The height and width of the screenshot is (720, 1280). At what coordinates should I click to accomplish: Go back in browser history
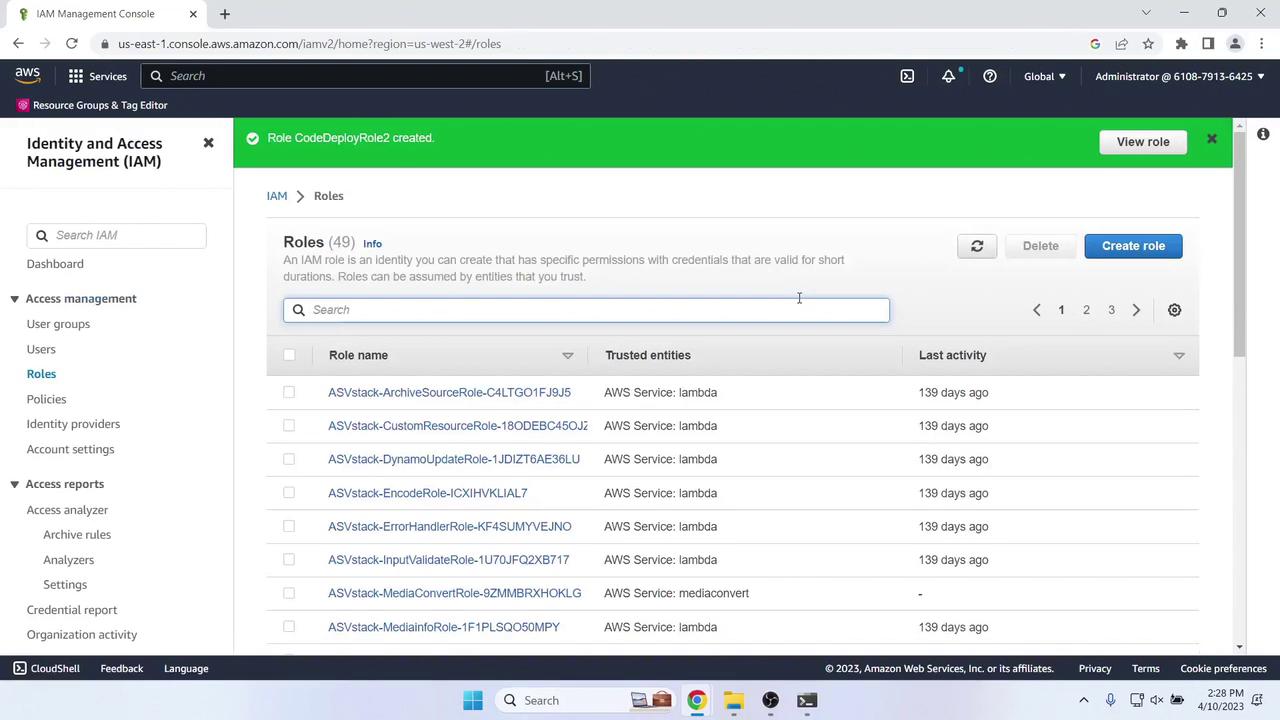[18, 44]
